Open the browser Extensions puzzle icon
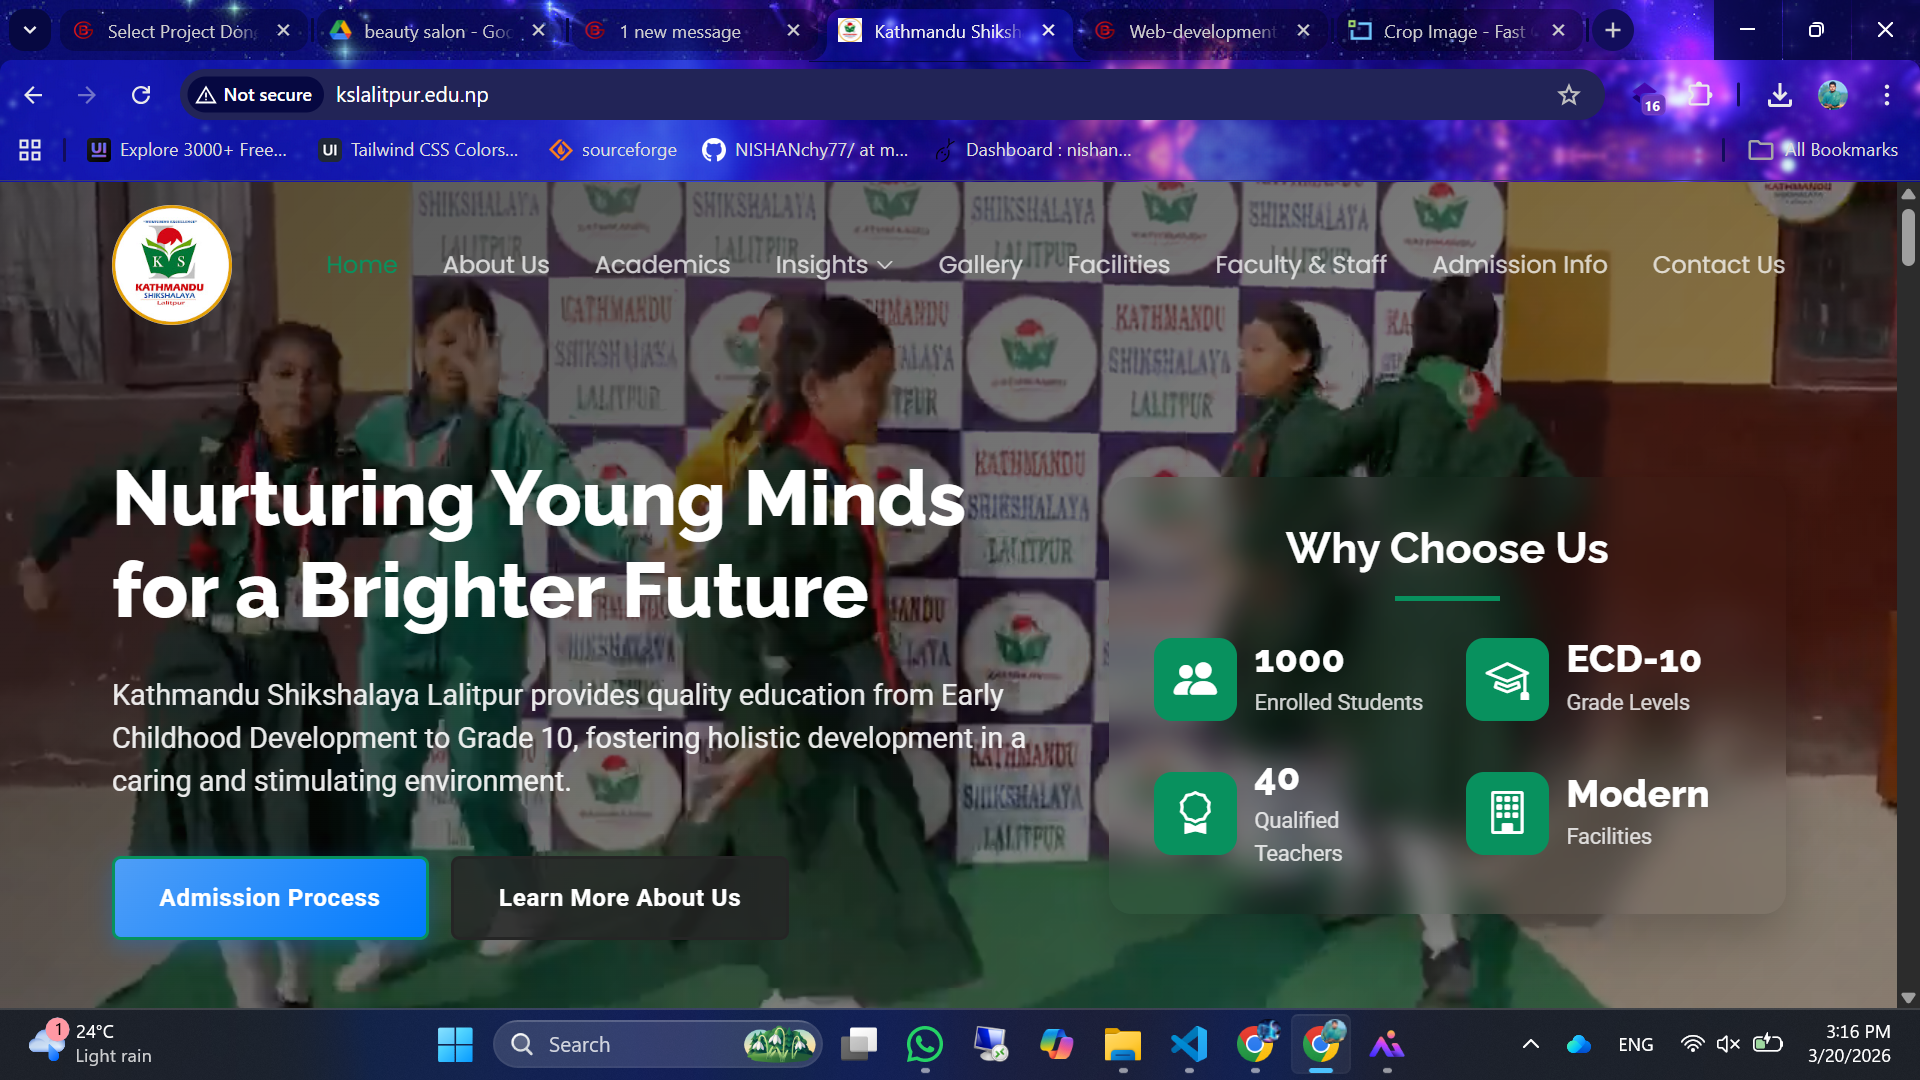The width and height of the screenshot is (1920, 1080). tap(1700, 95)
